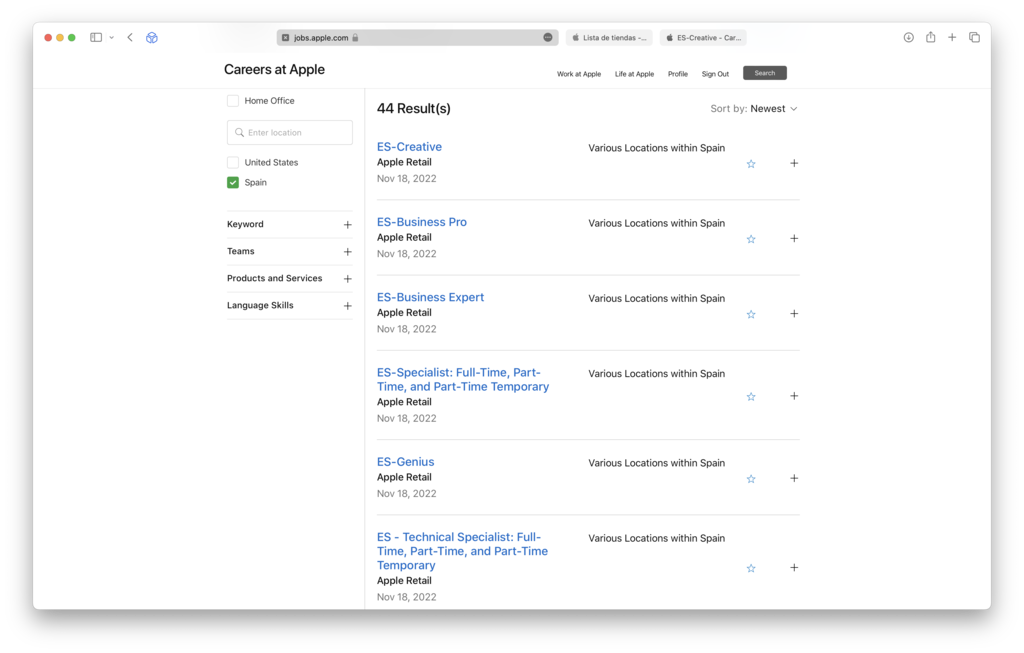Expand the Keyword filter section

coord(347,225)
